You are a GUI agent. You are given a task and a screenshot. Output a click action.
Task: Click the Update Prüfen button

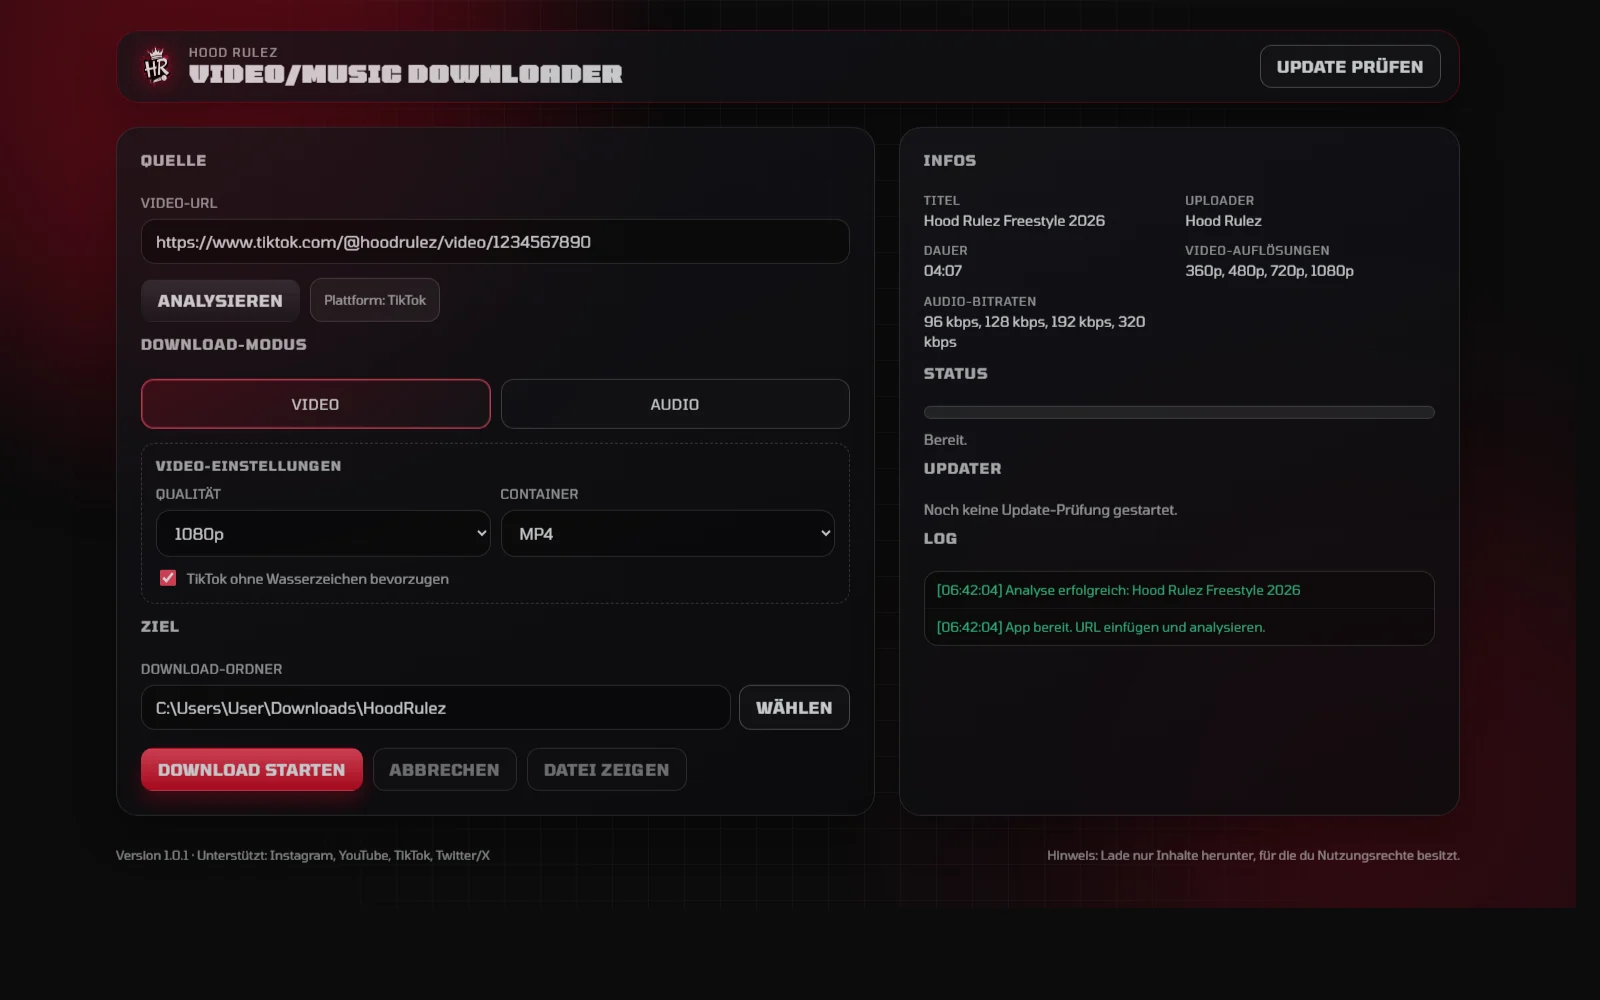1349,66
